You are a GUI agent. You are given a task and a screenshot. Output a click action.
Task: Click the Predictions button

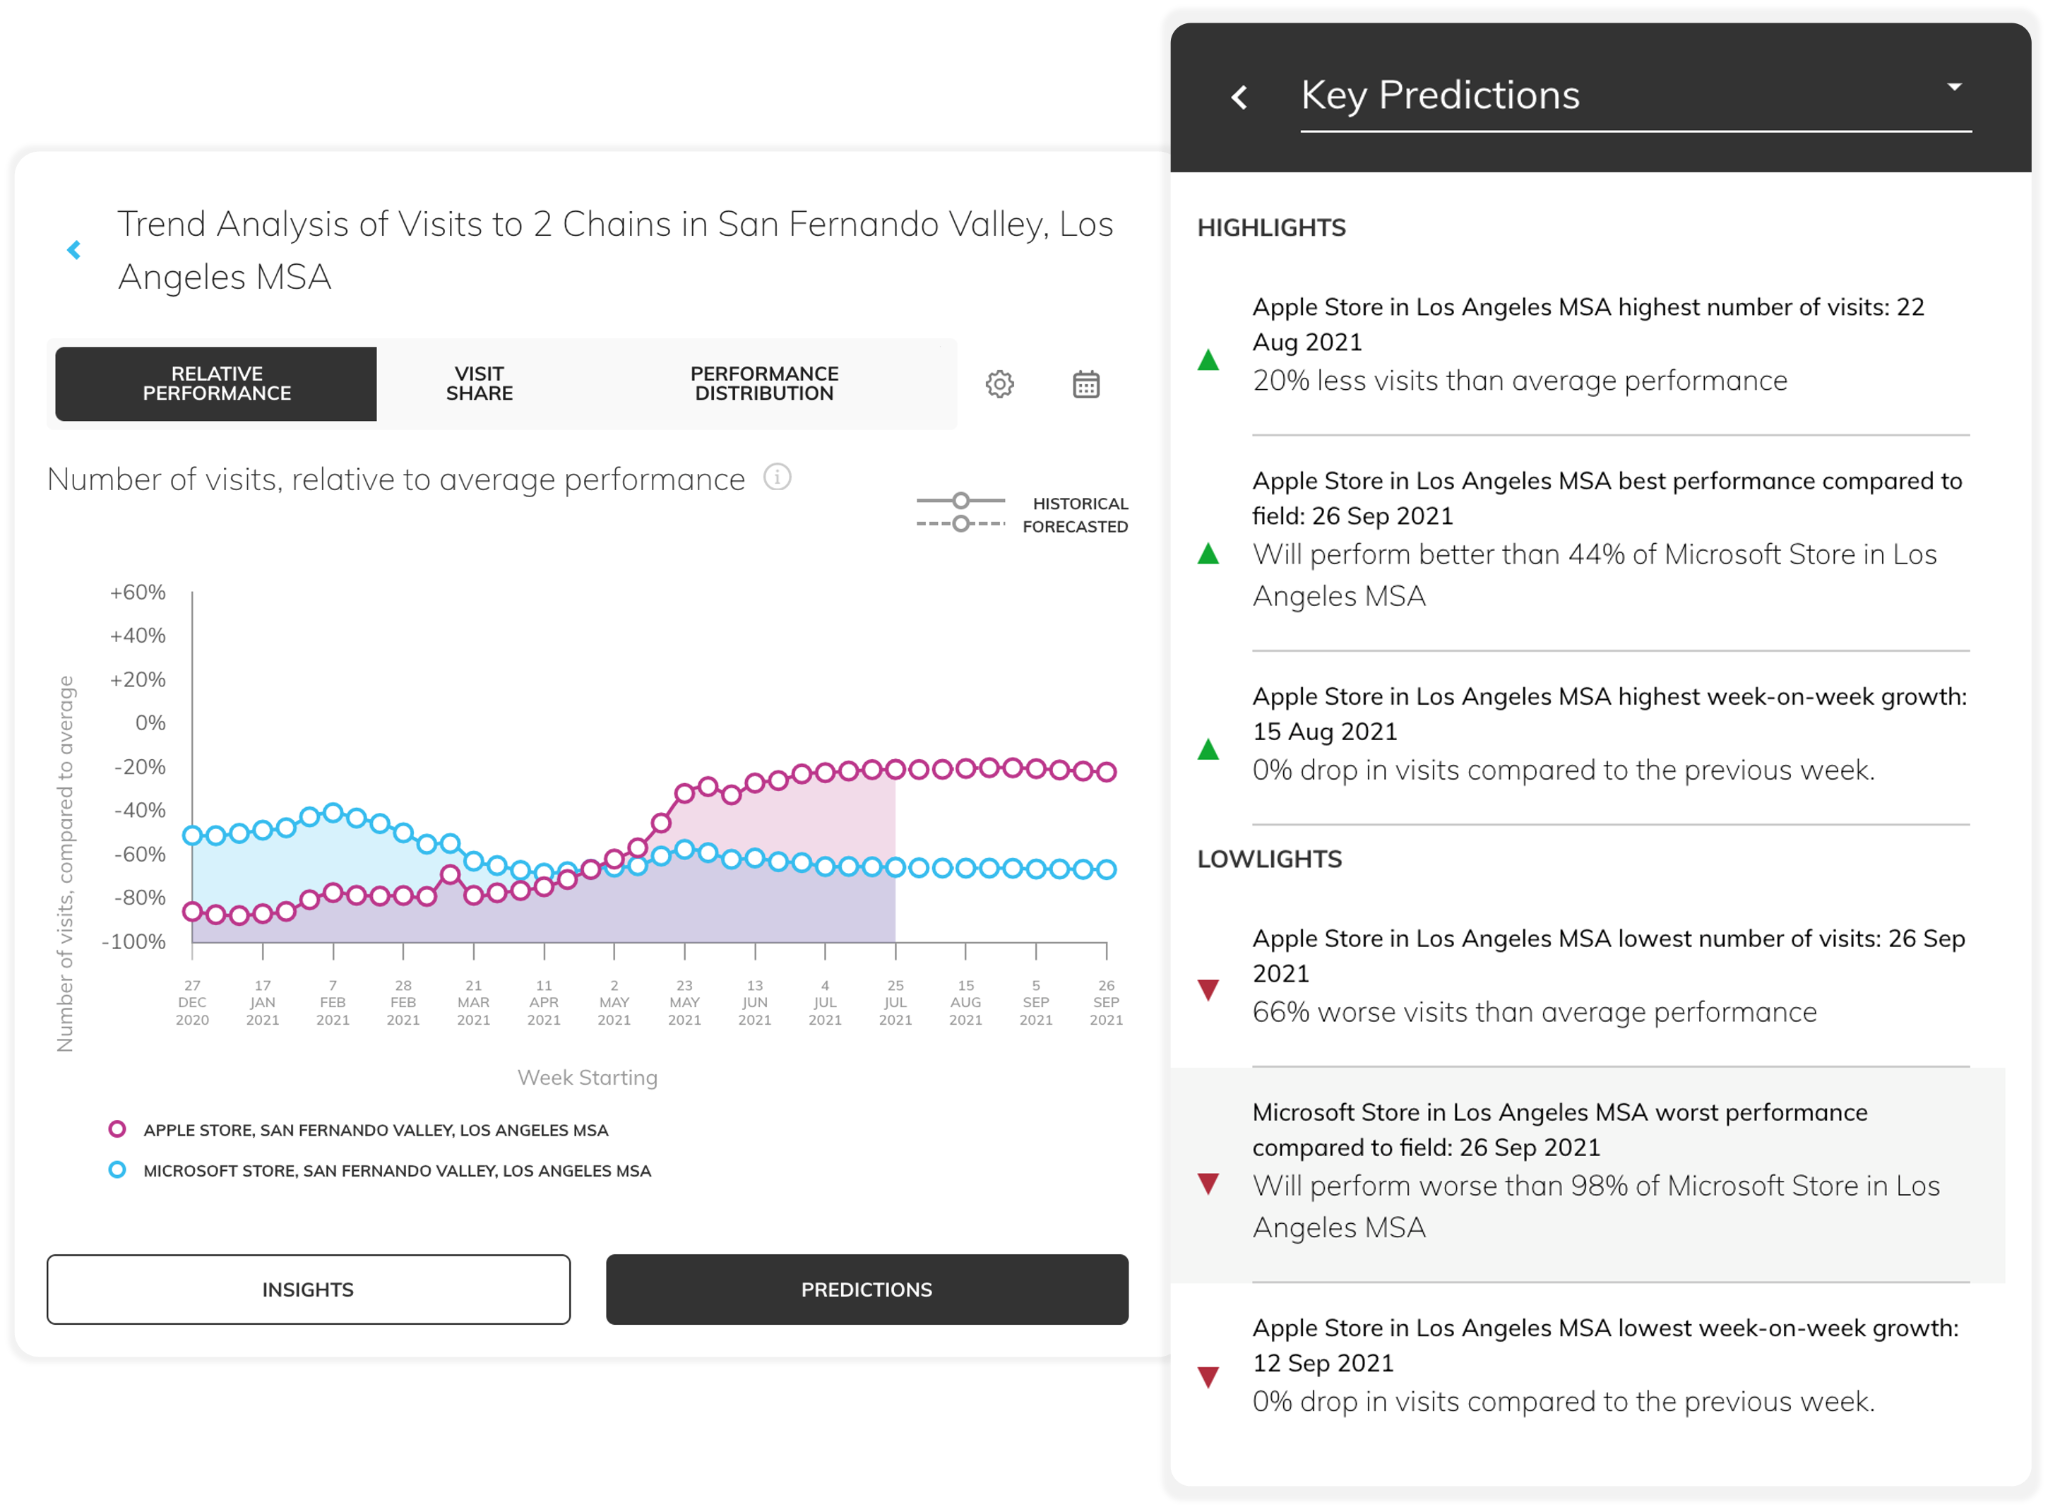pos(866,1289)
